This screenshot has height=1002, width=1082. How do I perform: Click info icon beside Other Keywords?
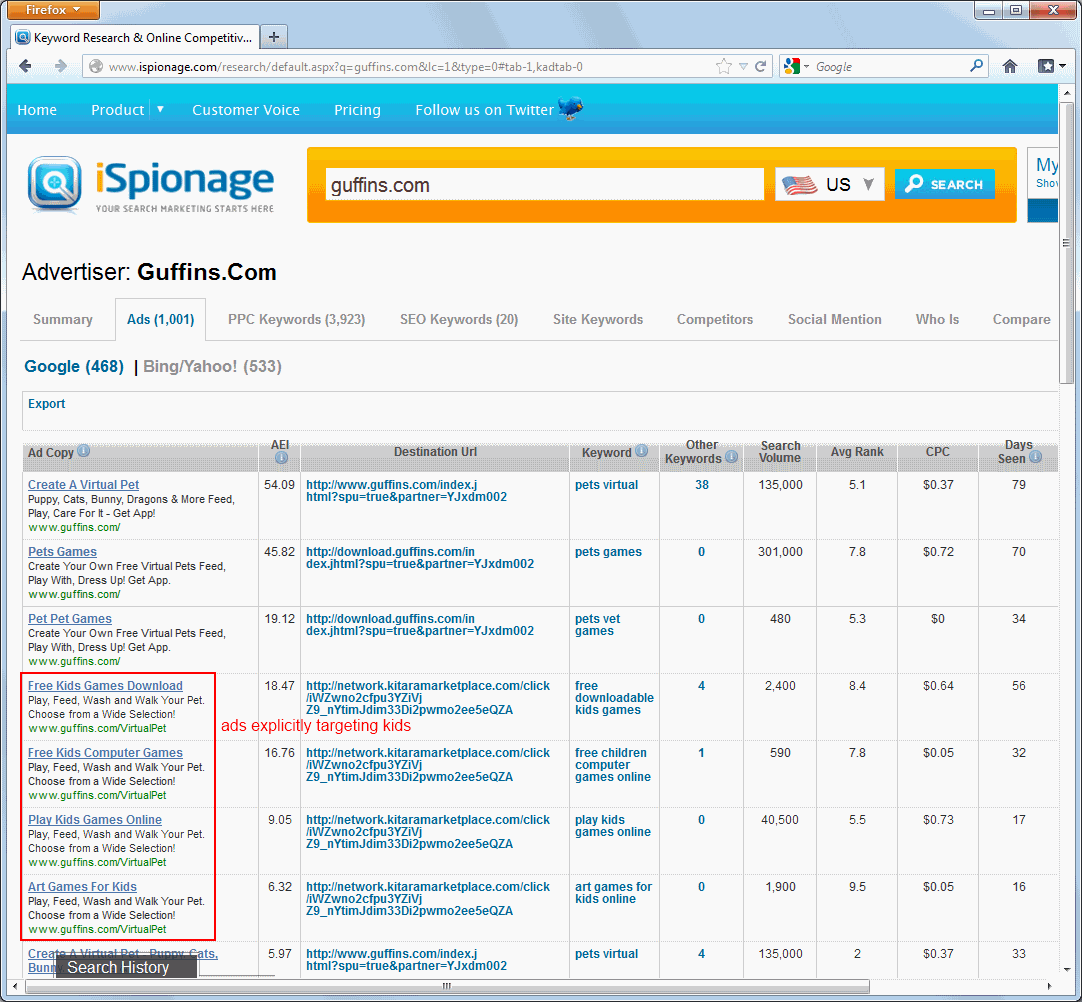731,457
